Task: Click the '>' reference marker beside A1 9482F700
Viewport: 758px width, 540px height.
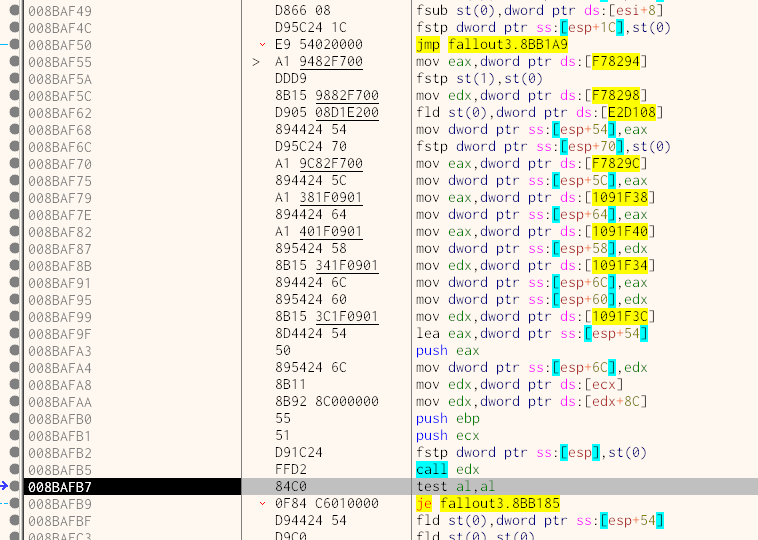Action: pyautogui.click(x=256, y=62)
